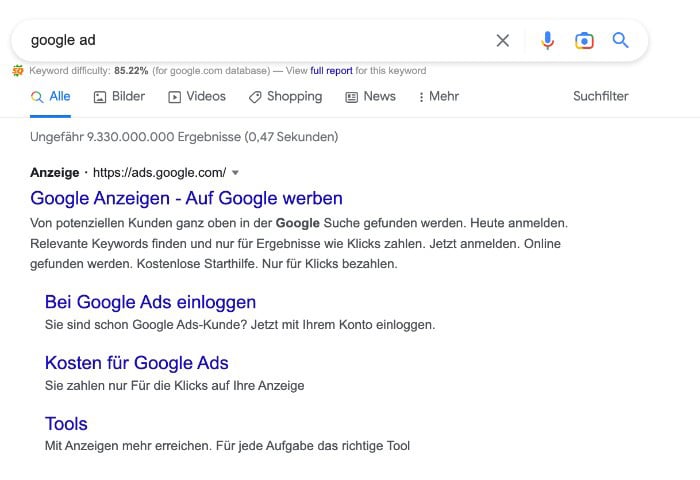The height and width of the screenshot is (480, 700).
Task: Switch to the Shopping tab
Action: 285,96
